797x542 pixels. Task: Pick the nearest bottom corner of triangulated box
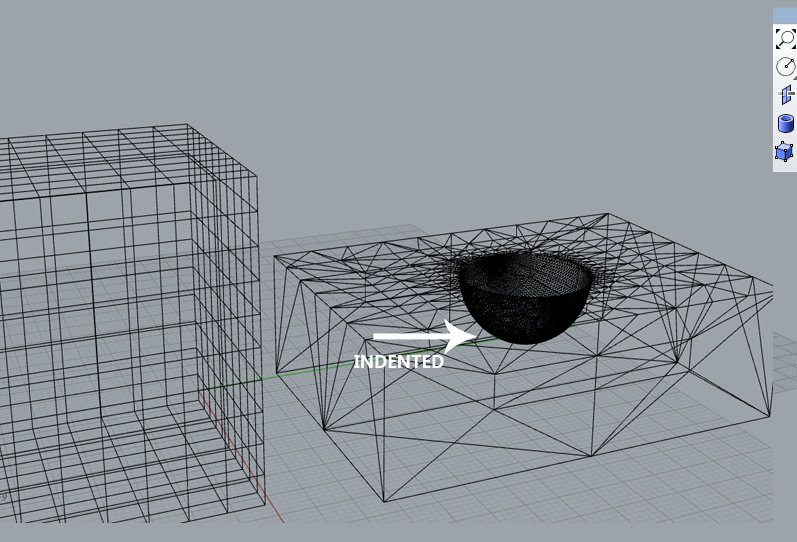point(384,501)
